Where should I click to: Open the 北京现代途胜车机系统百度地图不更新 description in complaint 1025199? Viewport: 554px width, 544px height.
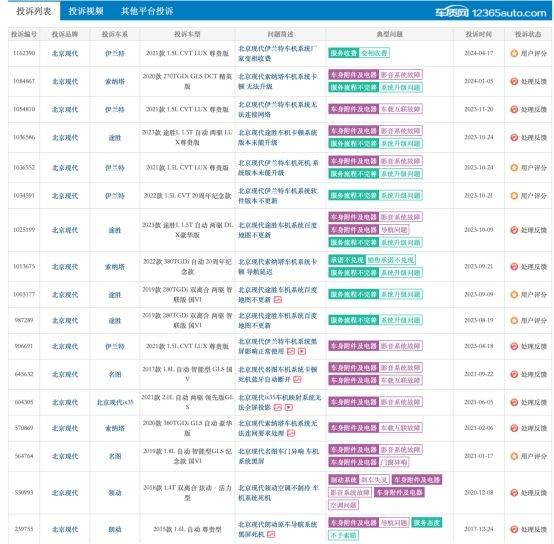(278, 230)
